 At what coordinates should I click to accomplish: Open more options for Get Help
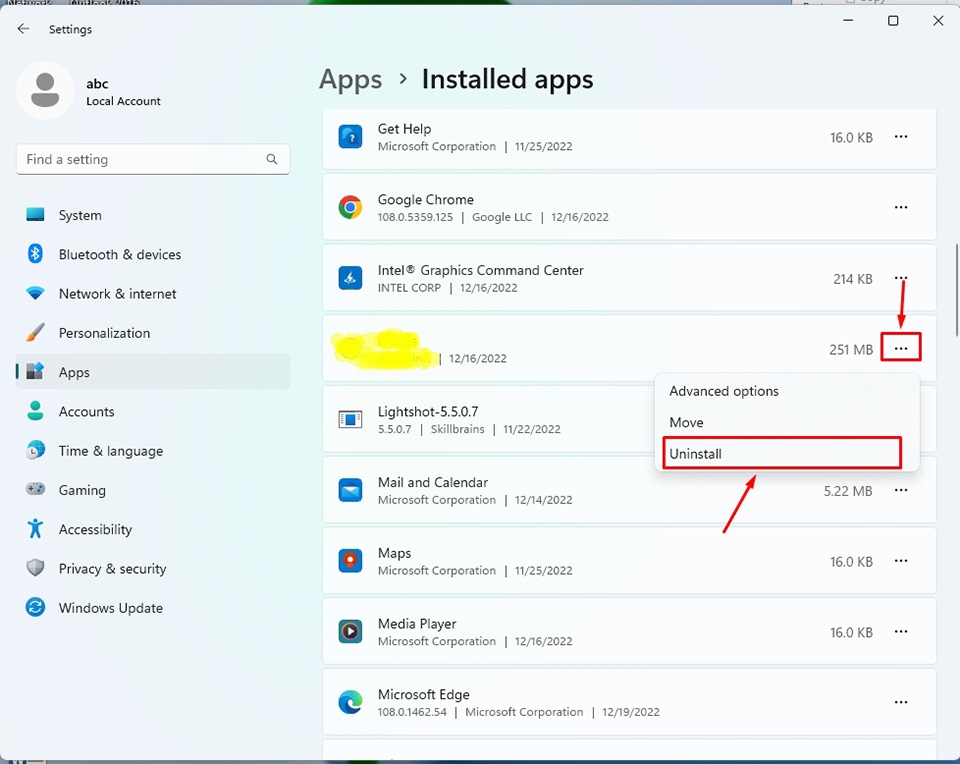pyautogui.click(x=901, y=137)
